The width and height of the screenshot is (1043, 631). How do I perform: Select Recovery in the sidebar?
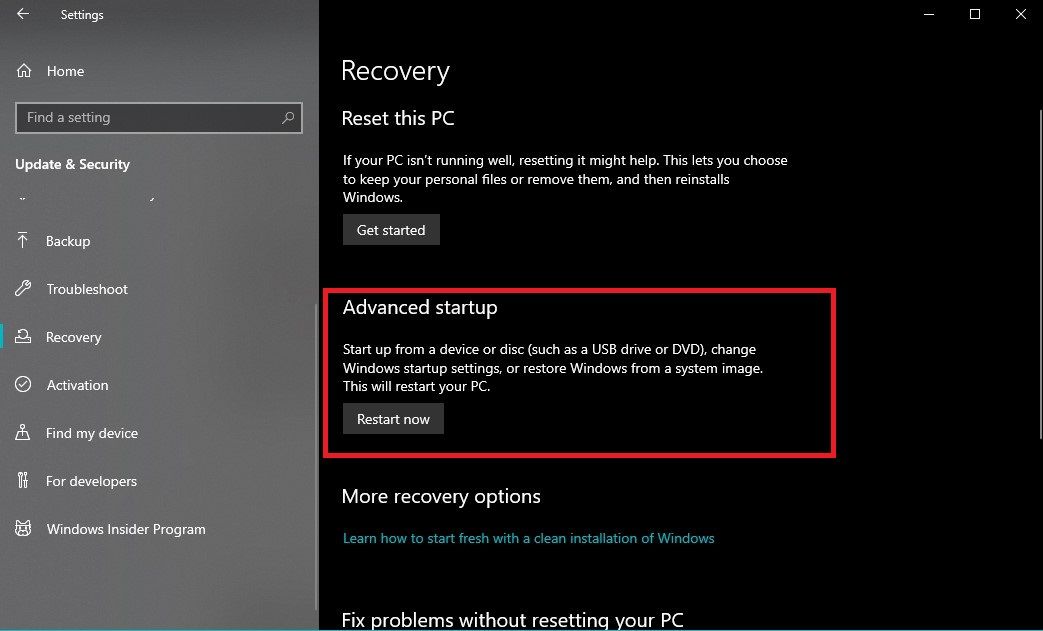(x=74, y=337)
